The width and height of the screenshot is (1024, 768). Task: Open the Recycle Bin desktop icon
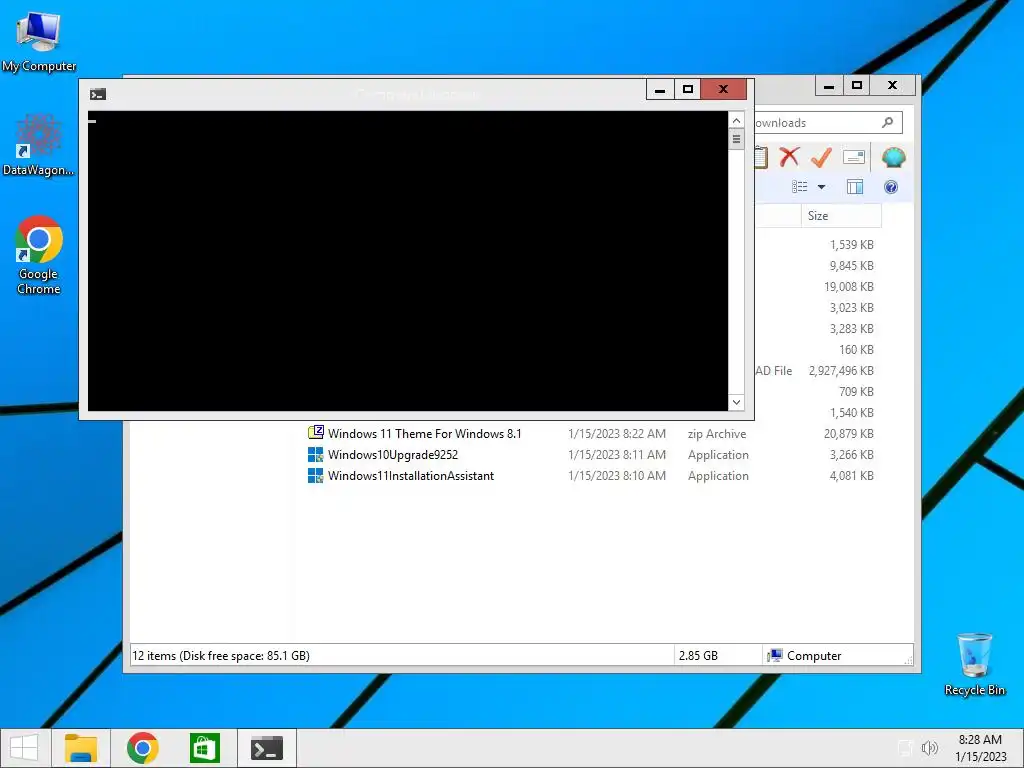point(974,664)
